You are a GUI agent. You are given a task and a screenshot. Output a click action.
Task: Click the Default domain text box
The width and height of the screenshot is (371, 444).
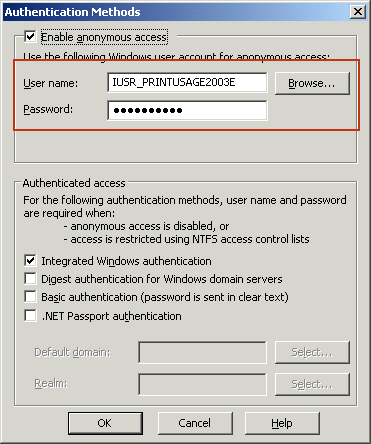(x=203, y=352)
